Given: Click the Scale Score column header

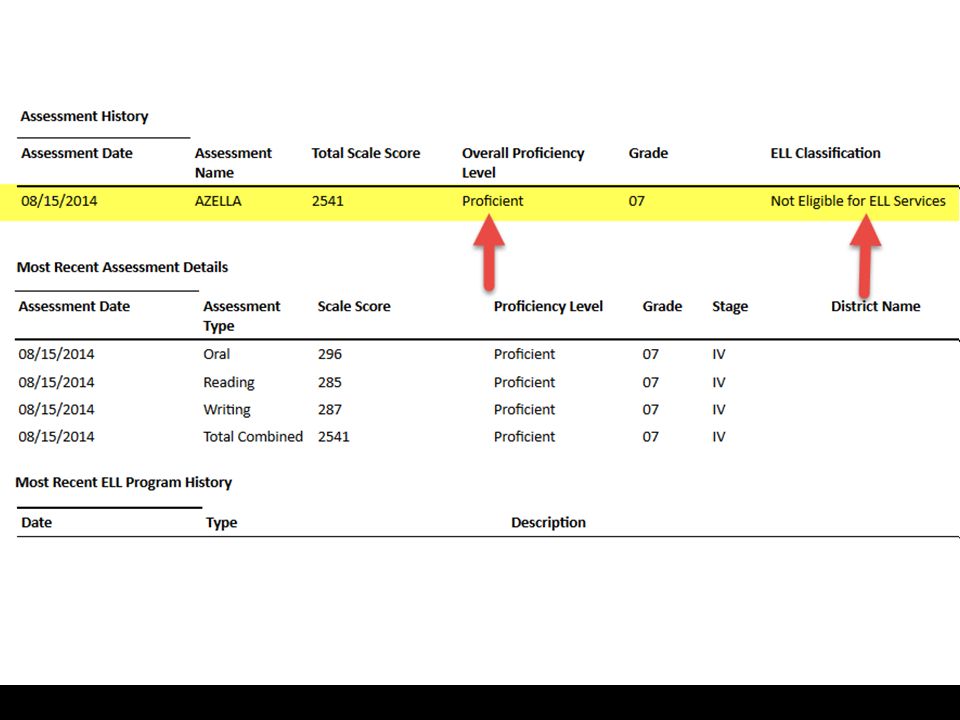Looking at the screenshot, I should [354, 306].
